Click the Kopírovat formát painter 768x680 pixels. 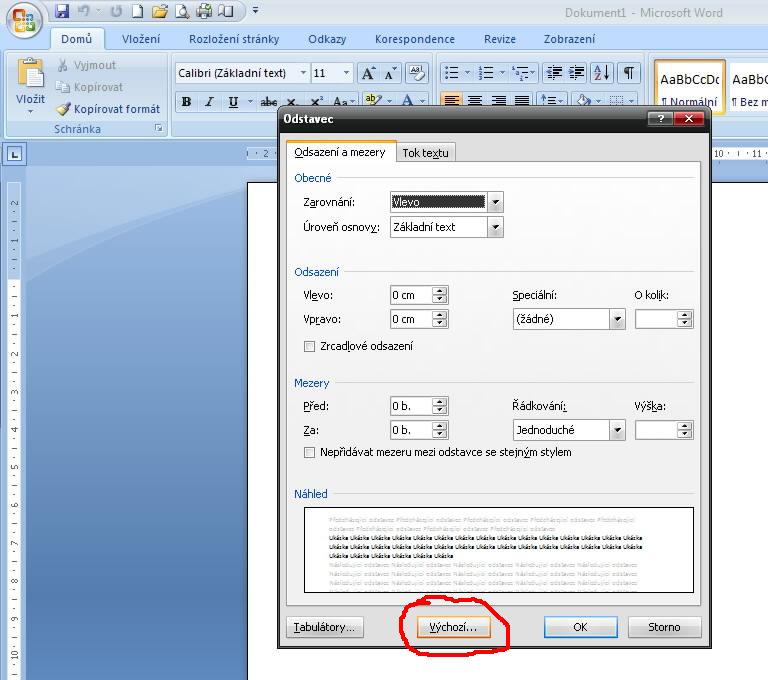coord(108,109)
